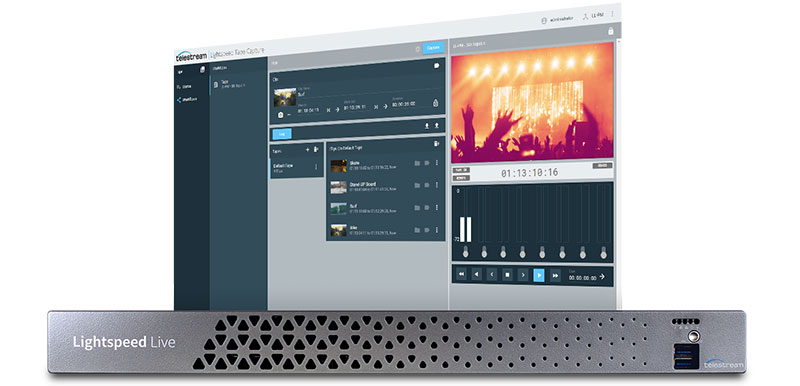
Task: Click the folder icon on Skate clip
Action: point(417,163)
